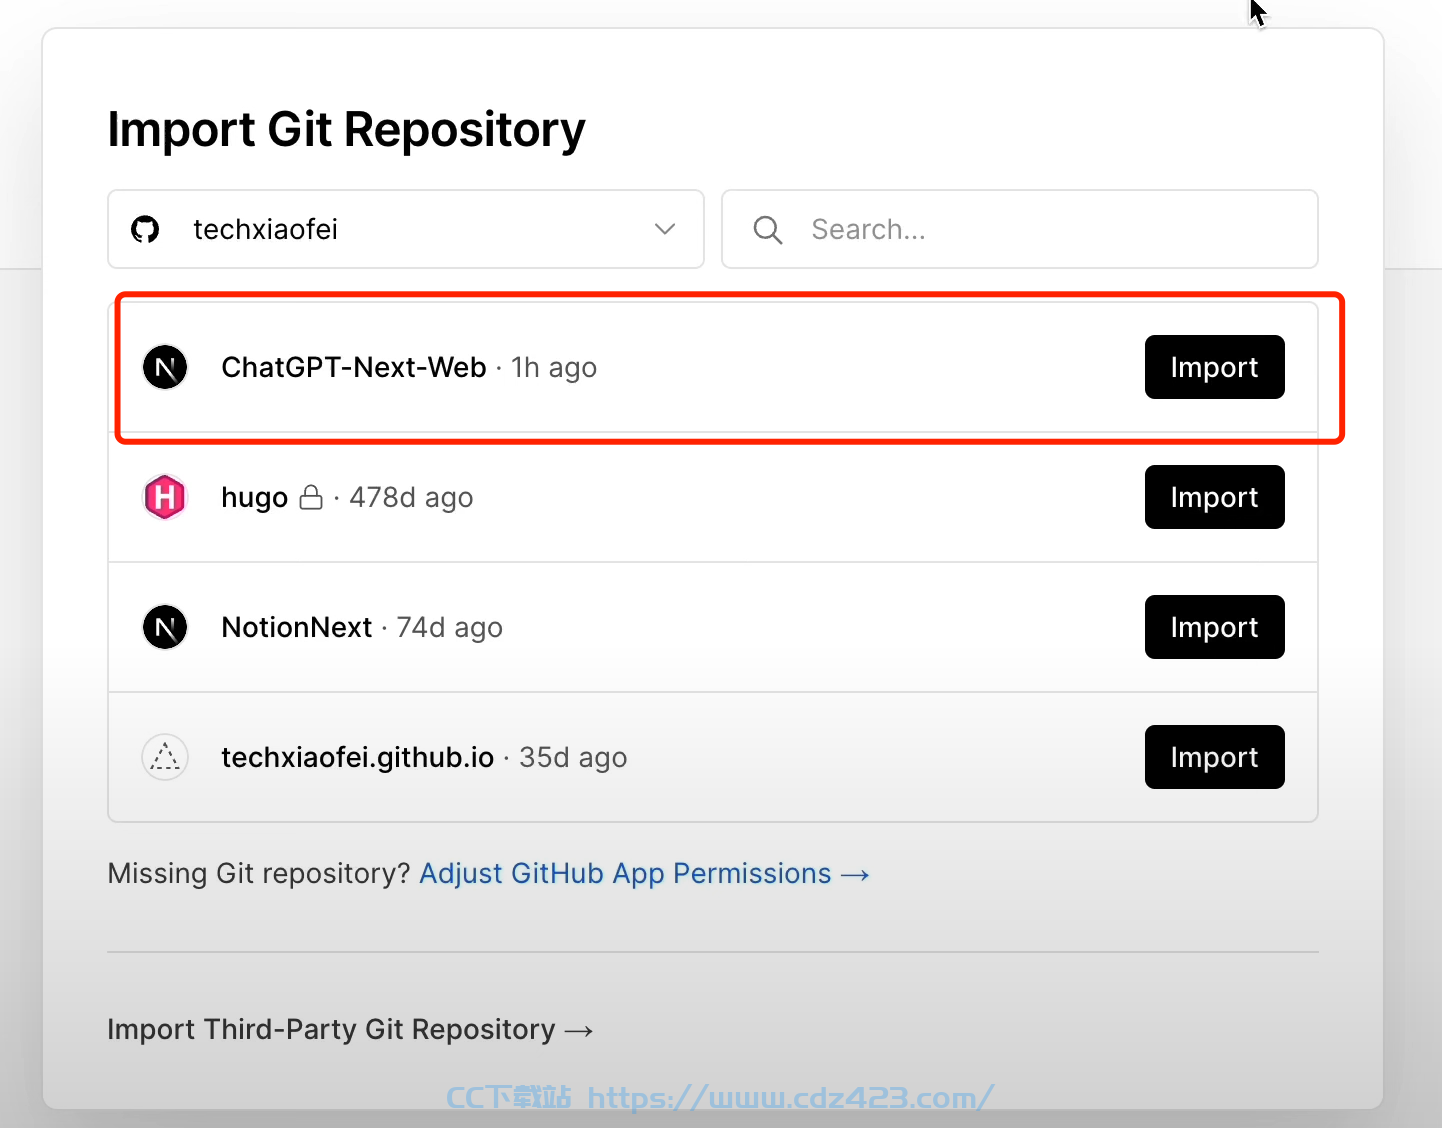Select the NotionNext repository name
The image size is (1442, 1128).
(297, 627)
